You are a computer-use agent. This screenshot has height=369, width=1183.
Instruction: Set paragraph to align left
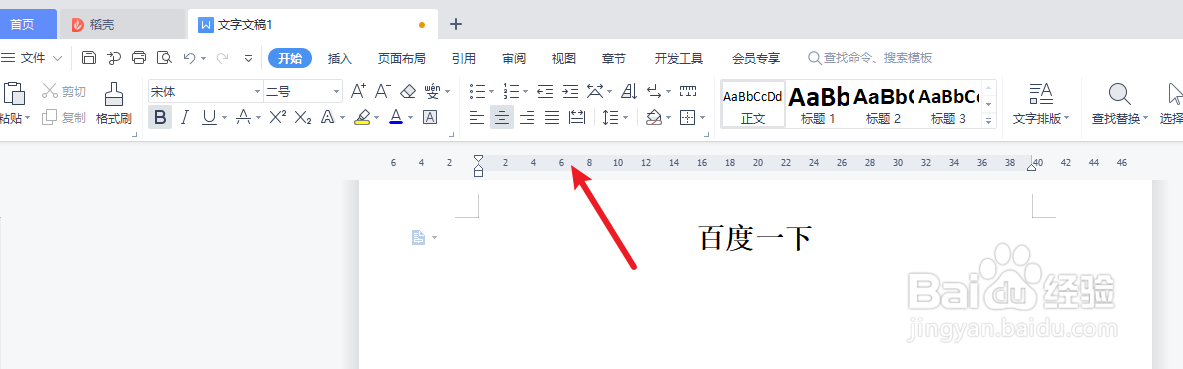click(477, 117)
